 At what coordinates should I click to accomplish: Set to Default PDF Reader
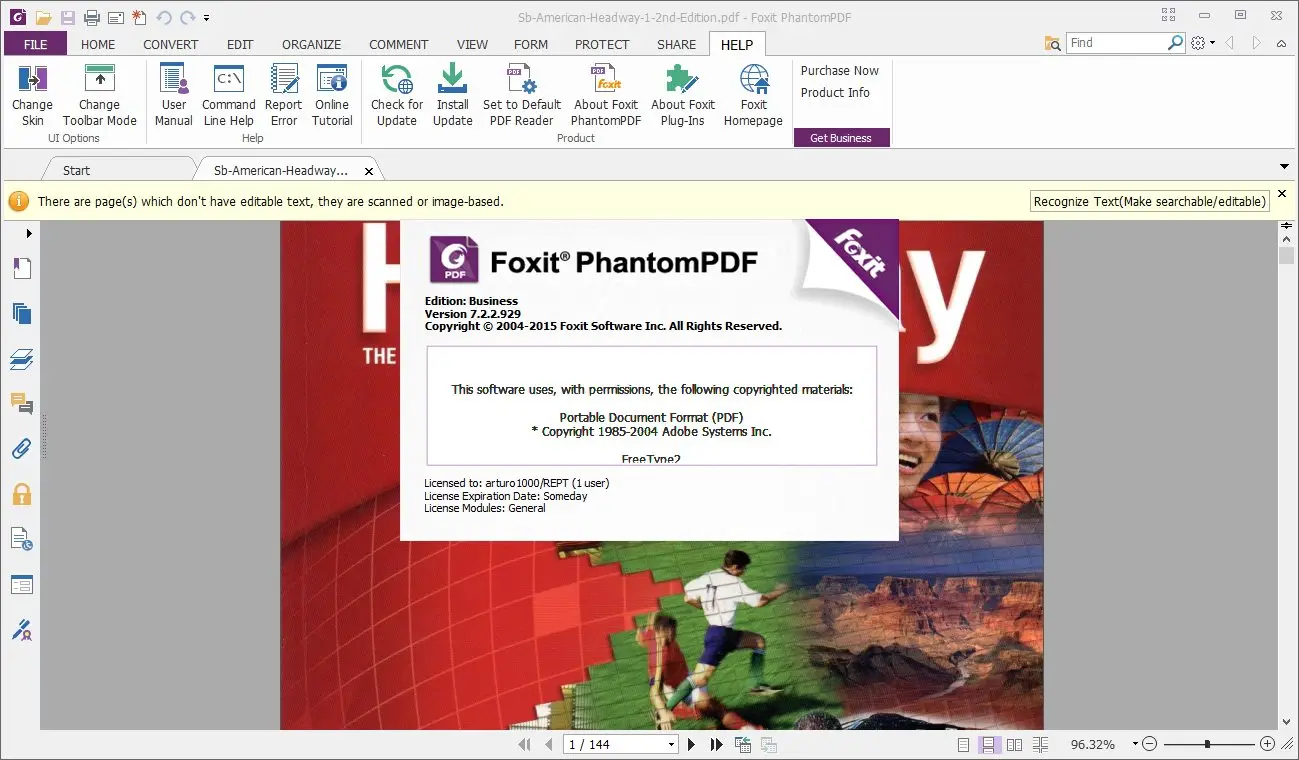[x=521, y=96]
